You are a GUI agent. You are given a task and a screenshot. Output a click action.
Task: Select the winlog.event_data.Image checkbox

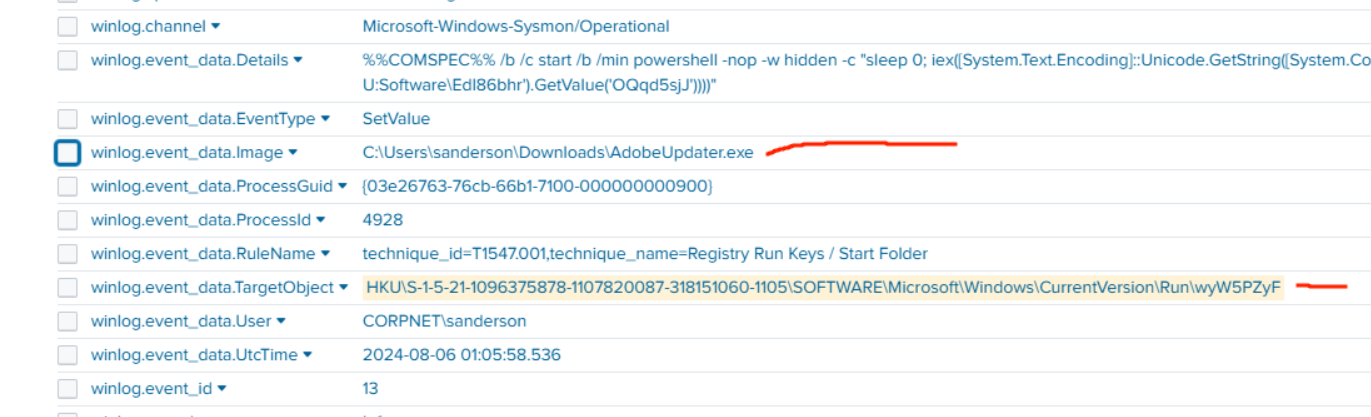coord(67,153)
